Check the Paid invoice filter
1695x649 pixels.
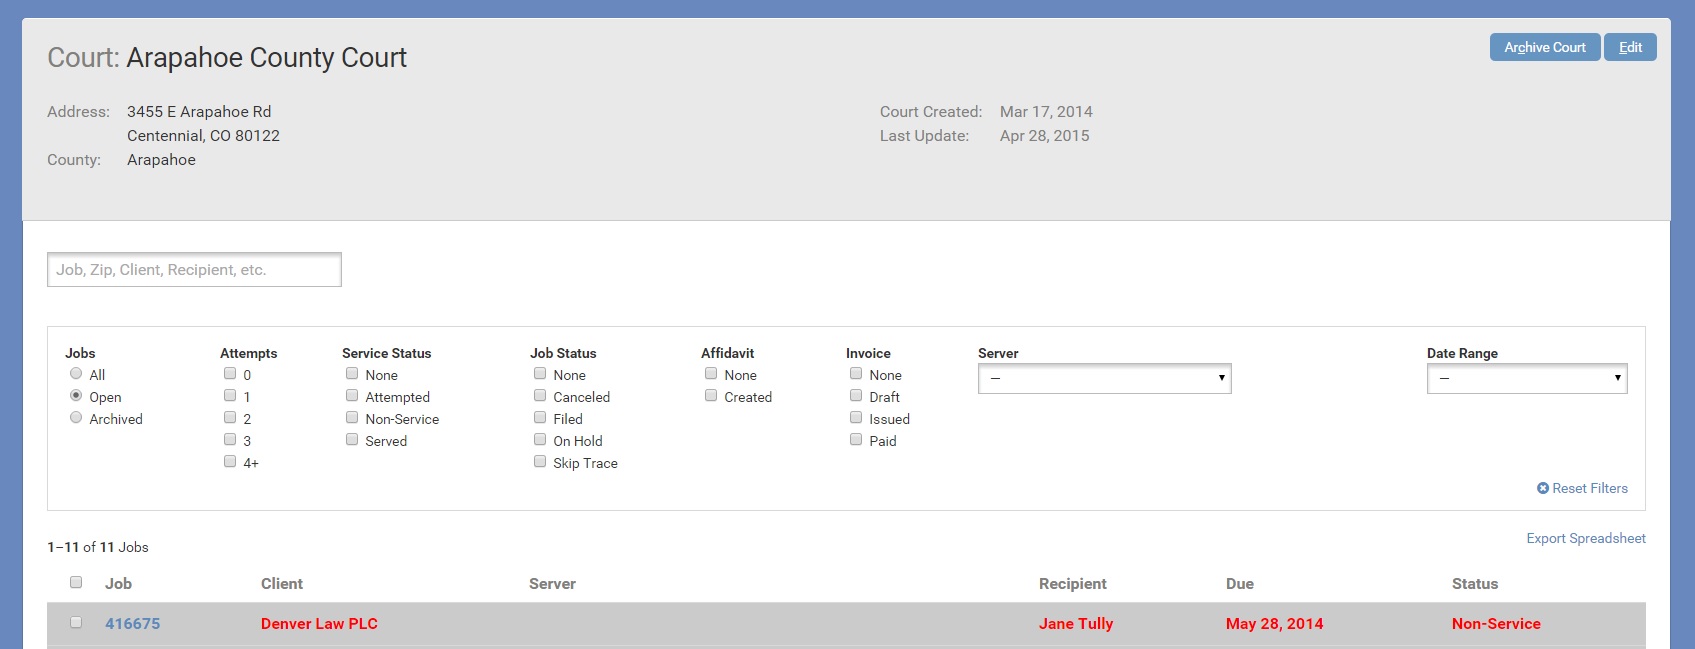[x=856, y=440]
